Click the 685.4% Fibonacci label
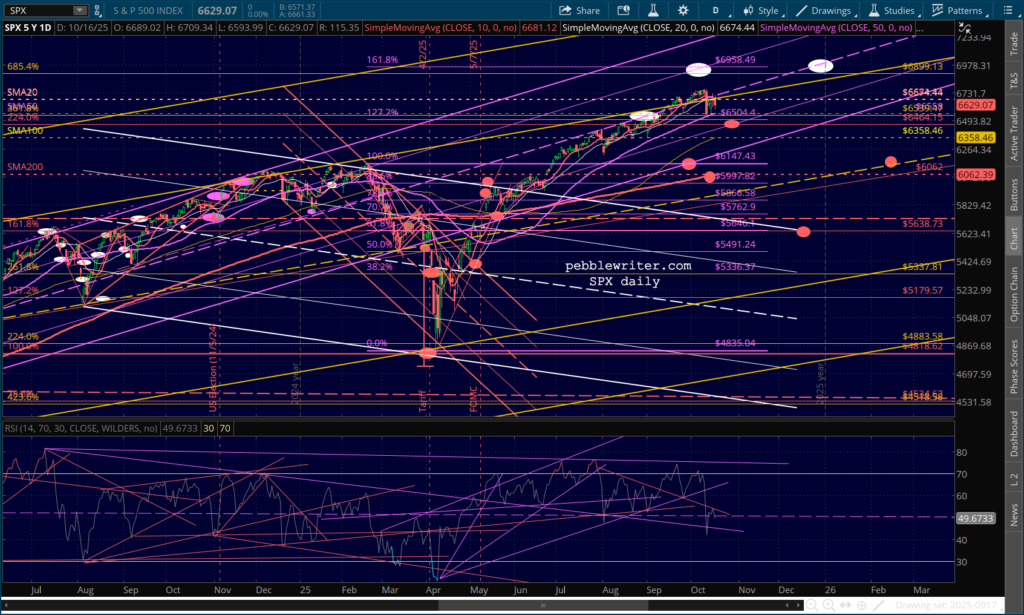 click(23, 67)
